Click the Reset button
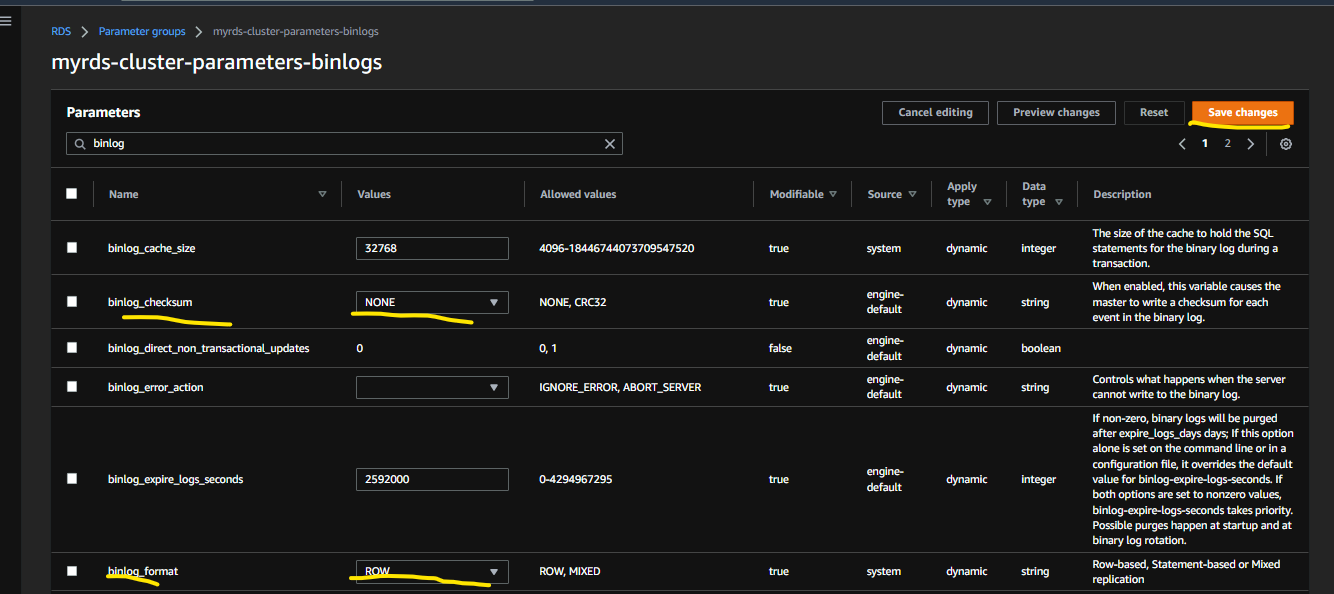Screen dimensions: 1334x594 coord(1154,113)
